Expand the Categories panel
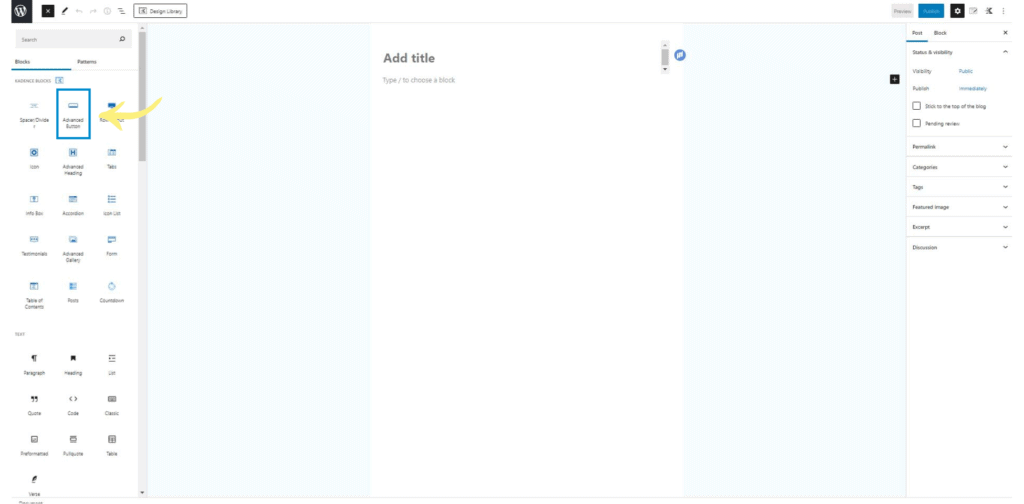 pyautogui.click(x=961, y=167)
